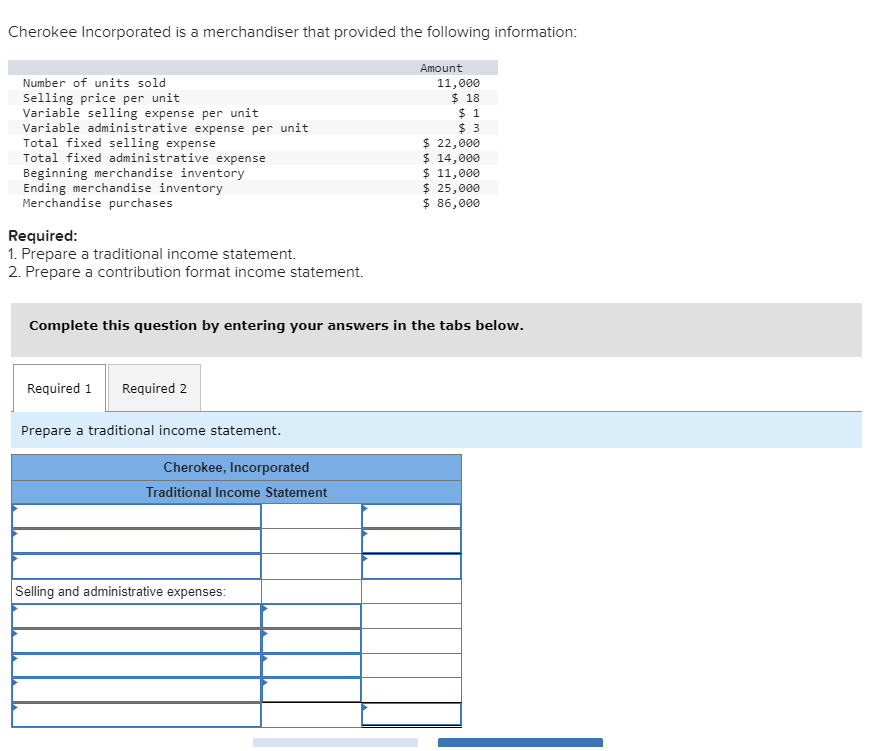The image size is (886, 751).
Task: Click third row right-column amount field
Action: tap(411, 566)
